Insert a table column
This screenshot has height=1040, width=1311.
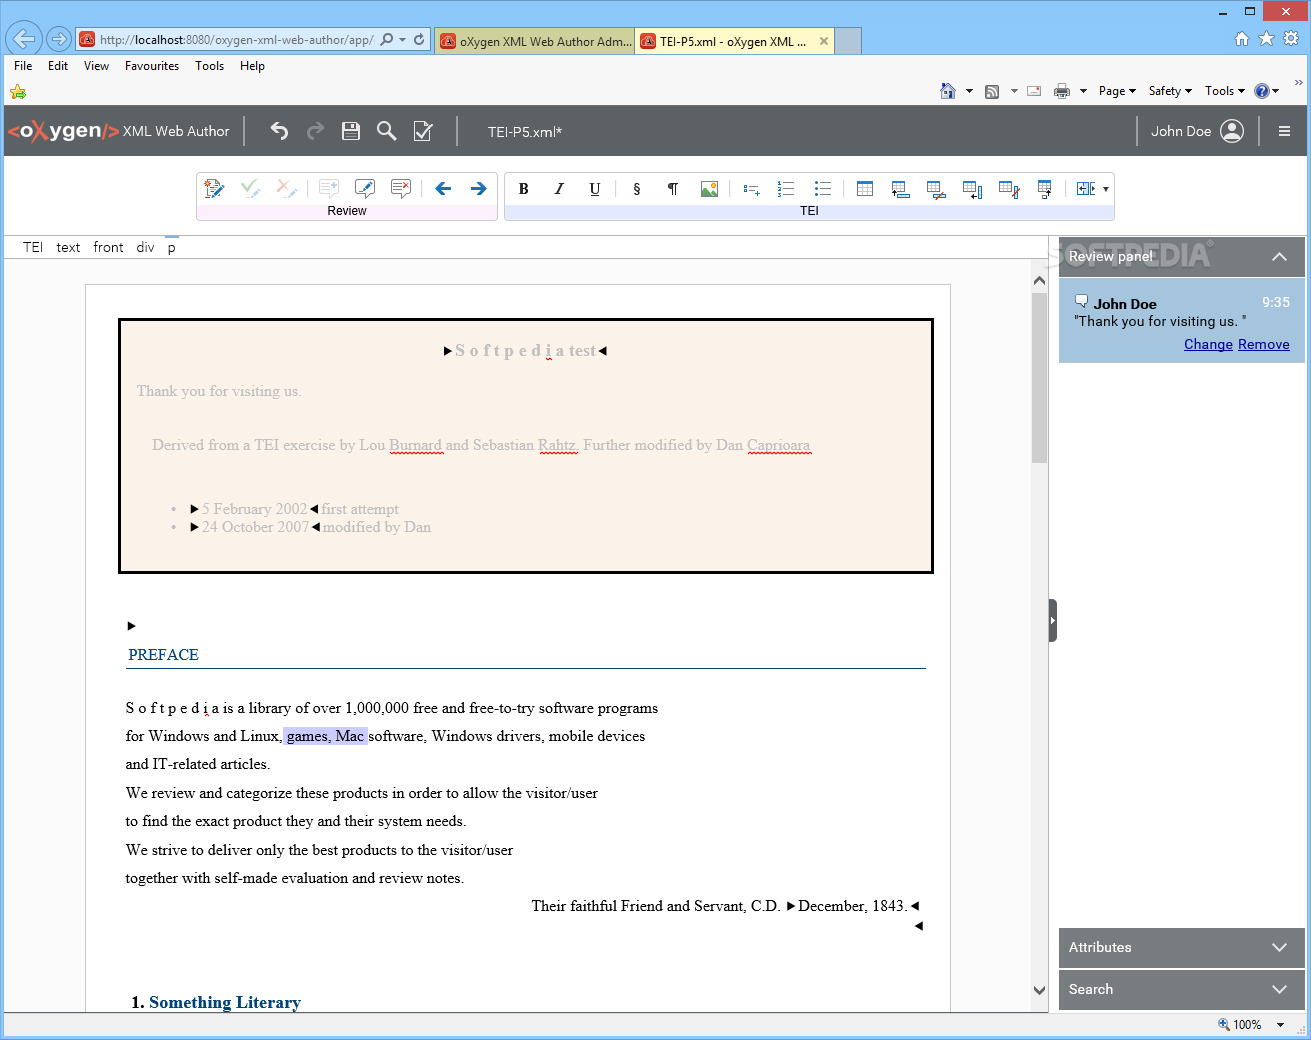click(x=973, y=188)
